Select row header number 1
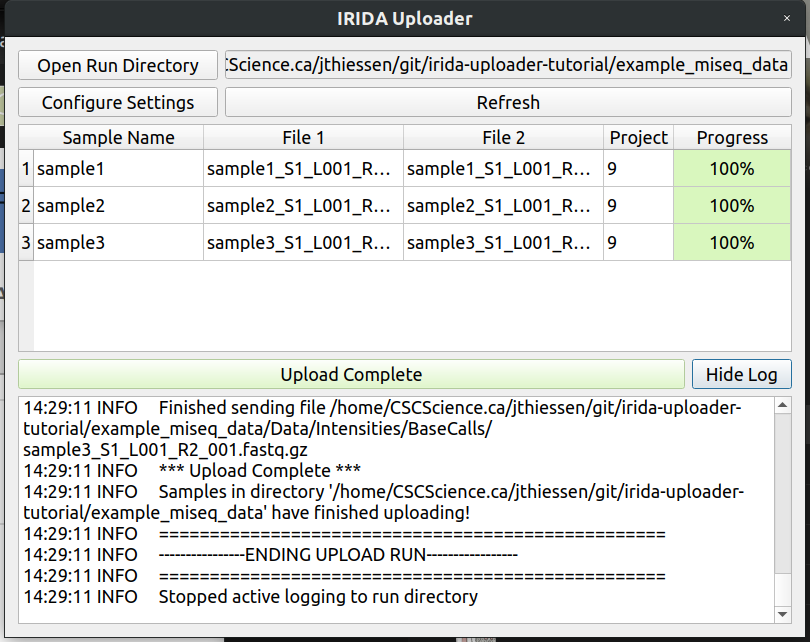The image size is (810, 642). click(26, 168)
